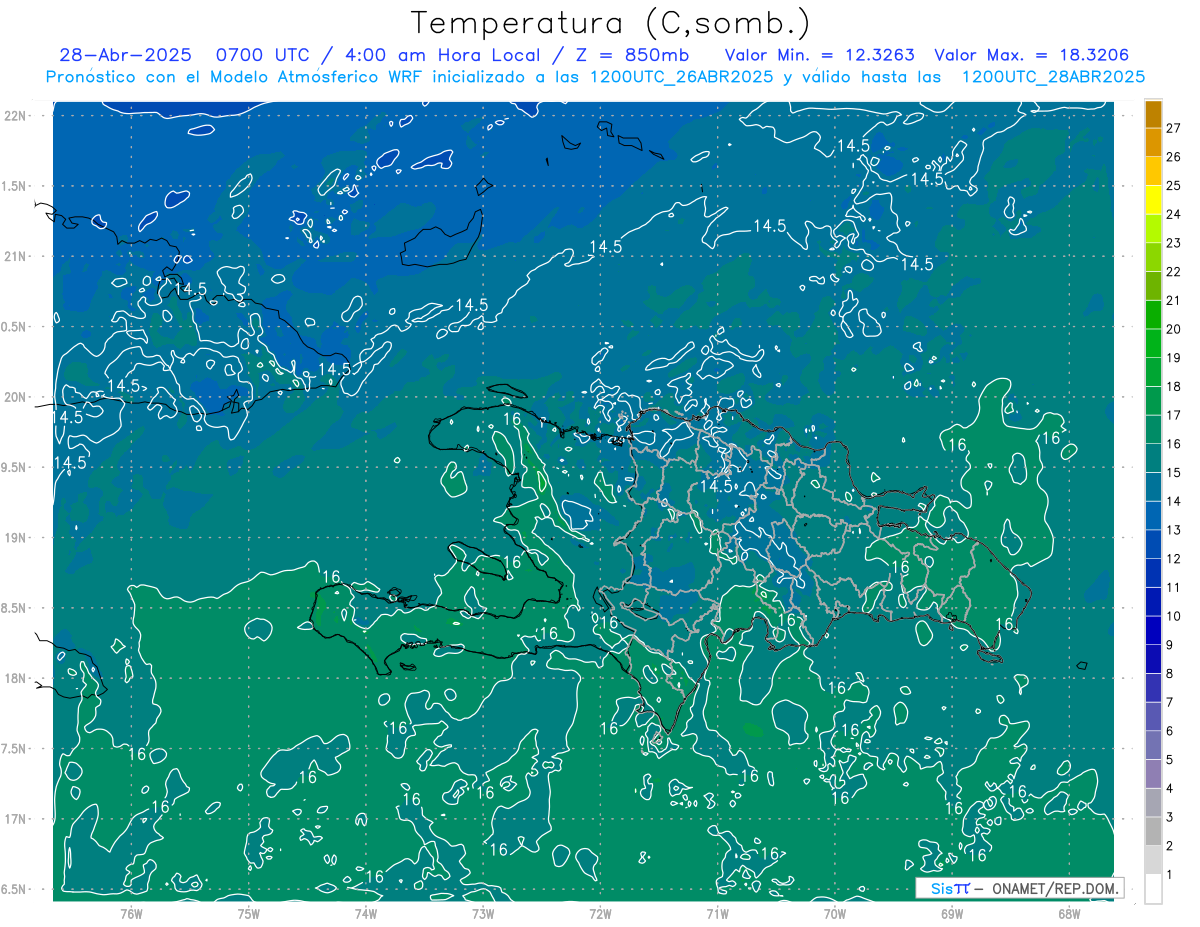1200x927 pixels.
Task: Click the '13' value on the color scale
Action: click(x=1174, y=530)
